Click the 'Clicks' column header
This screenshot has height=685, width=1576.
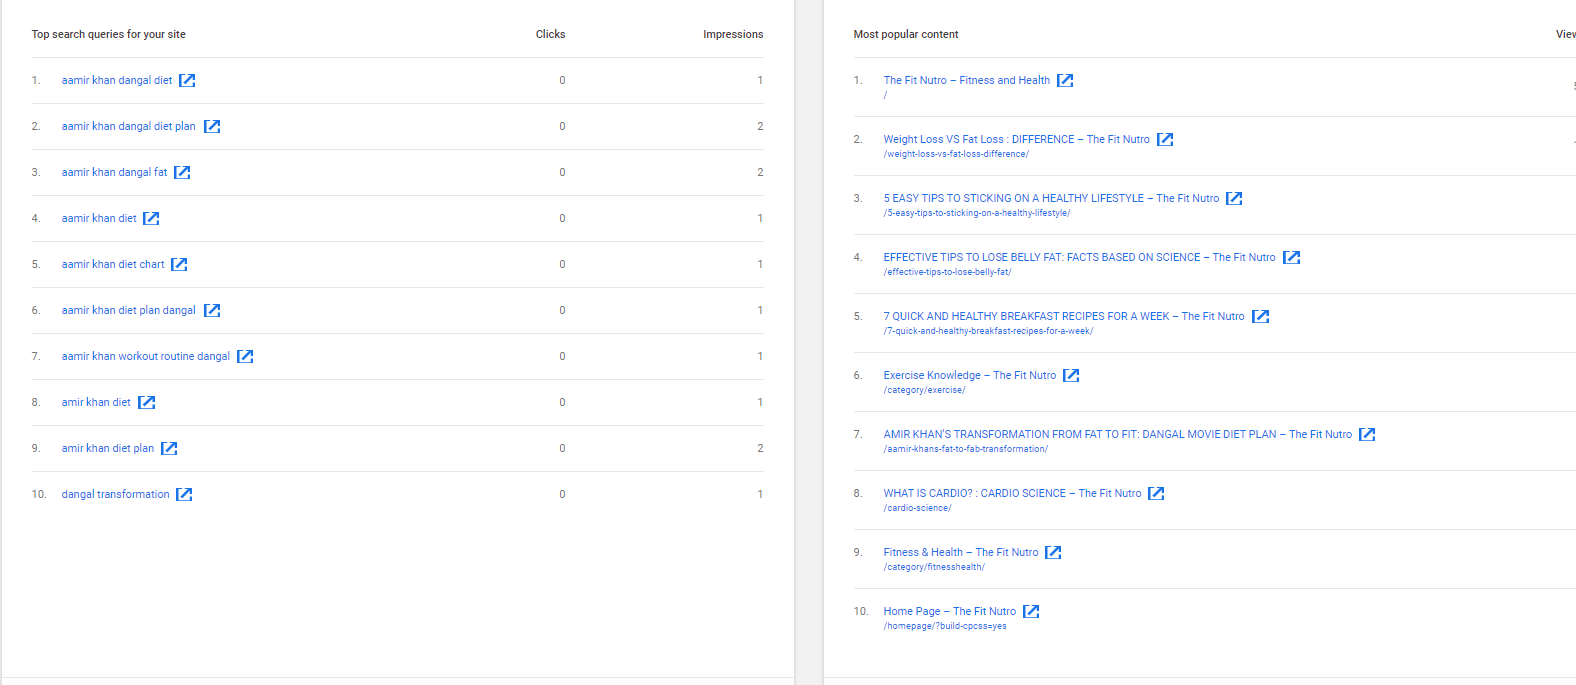[550, 34]
